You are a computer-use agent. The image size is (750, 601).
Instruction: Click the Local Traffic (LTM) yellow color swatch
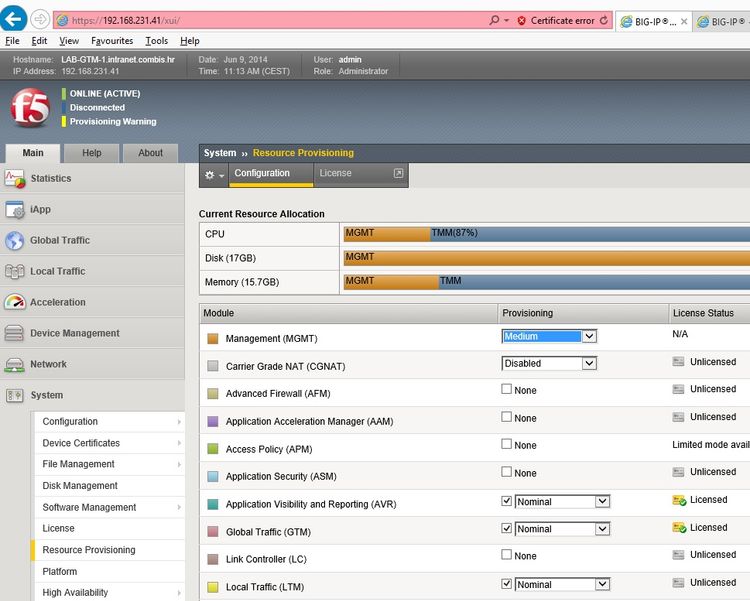[212, 587]
